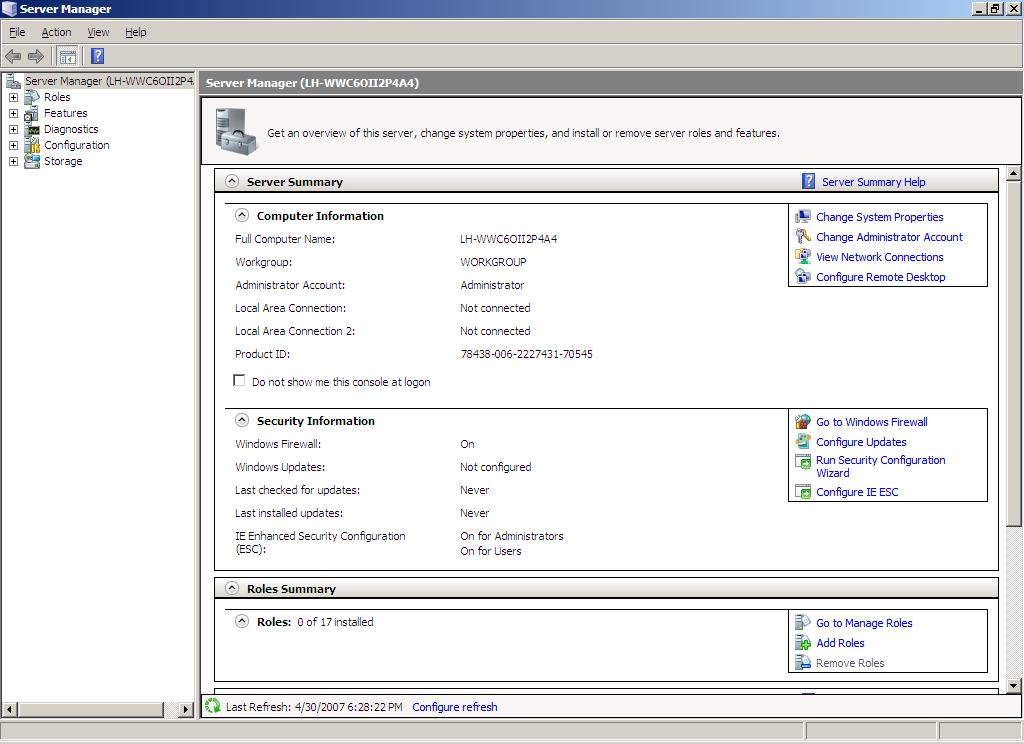The width and height of the screenshot is (1024, 744).
Task: Click the main pane vertical scrollbar thumb
Action: click(1014, 354)
